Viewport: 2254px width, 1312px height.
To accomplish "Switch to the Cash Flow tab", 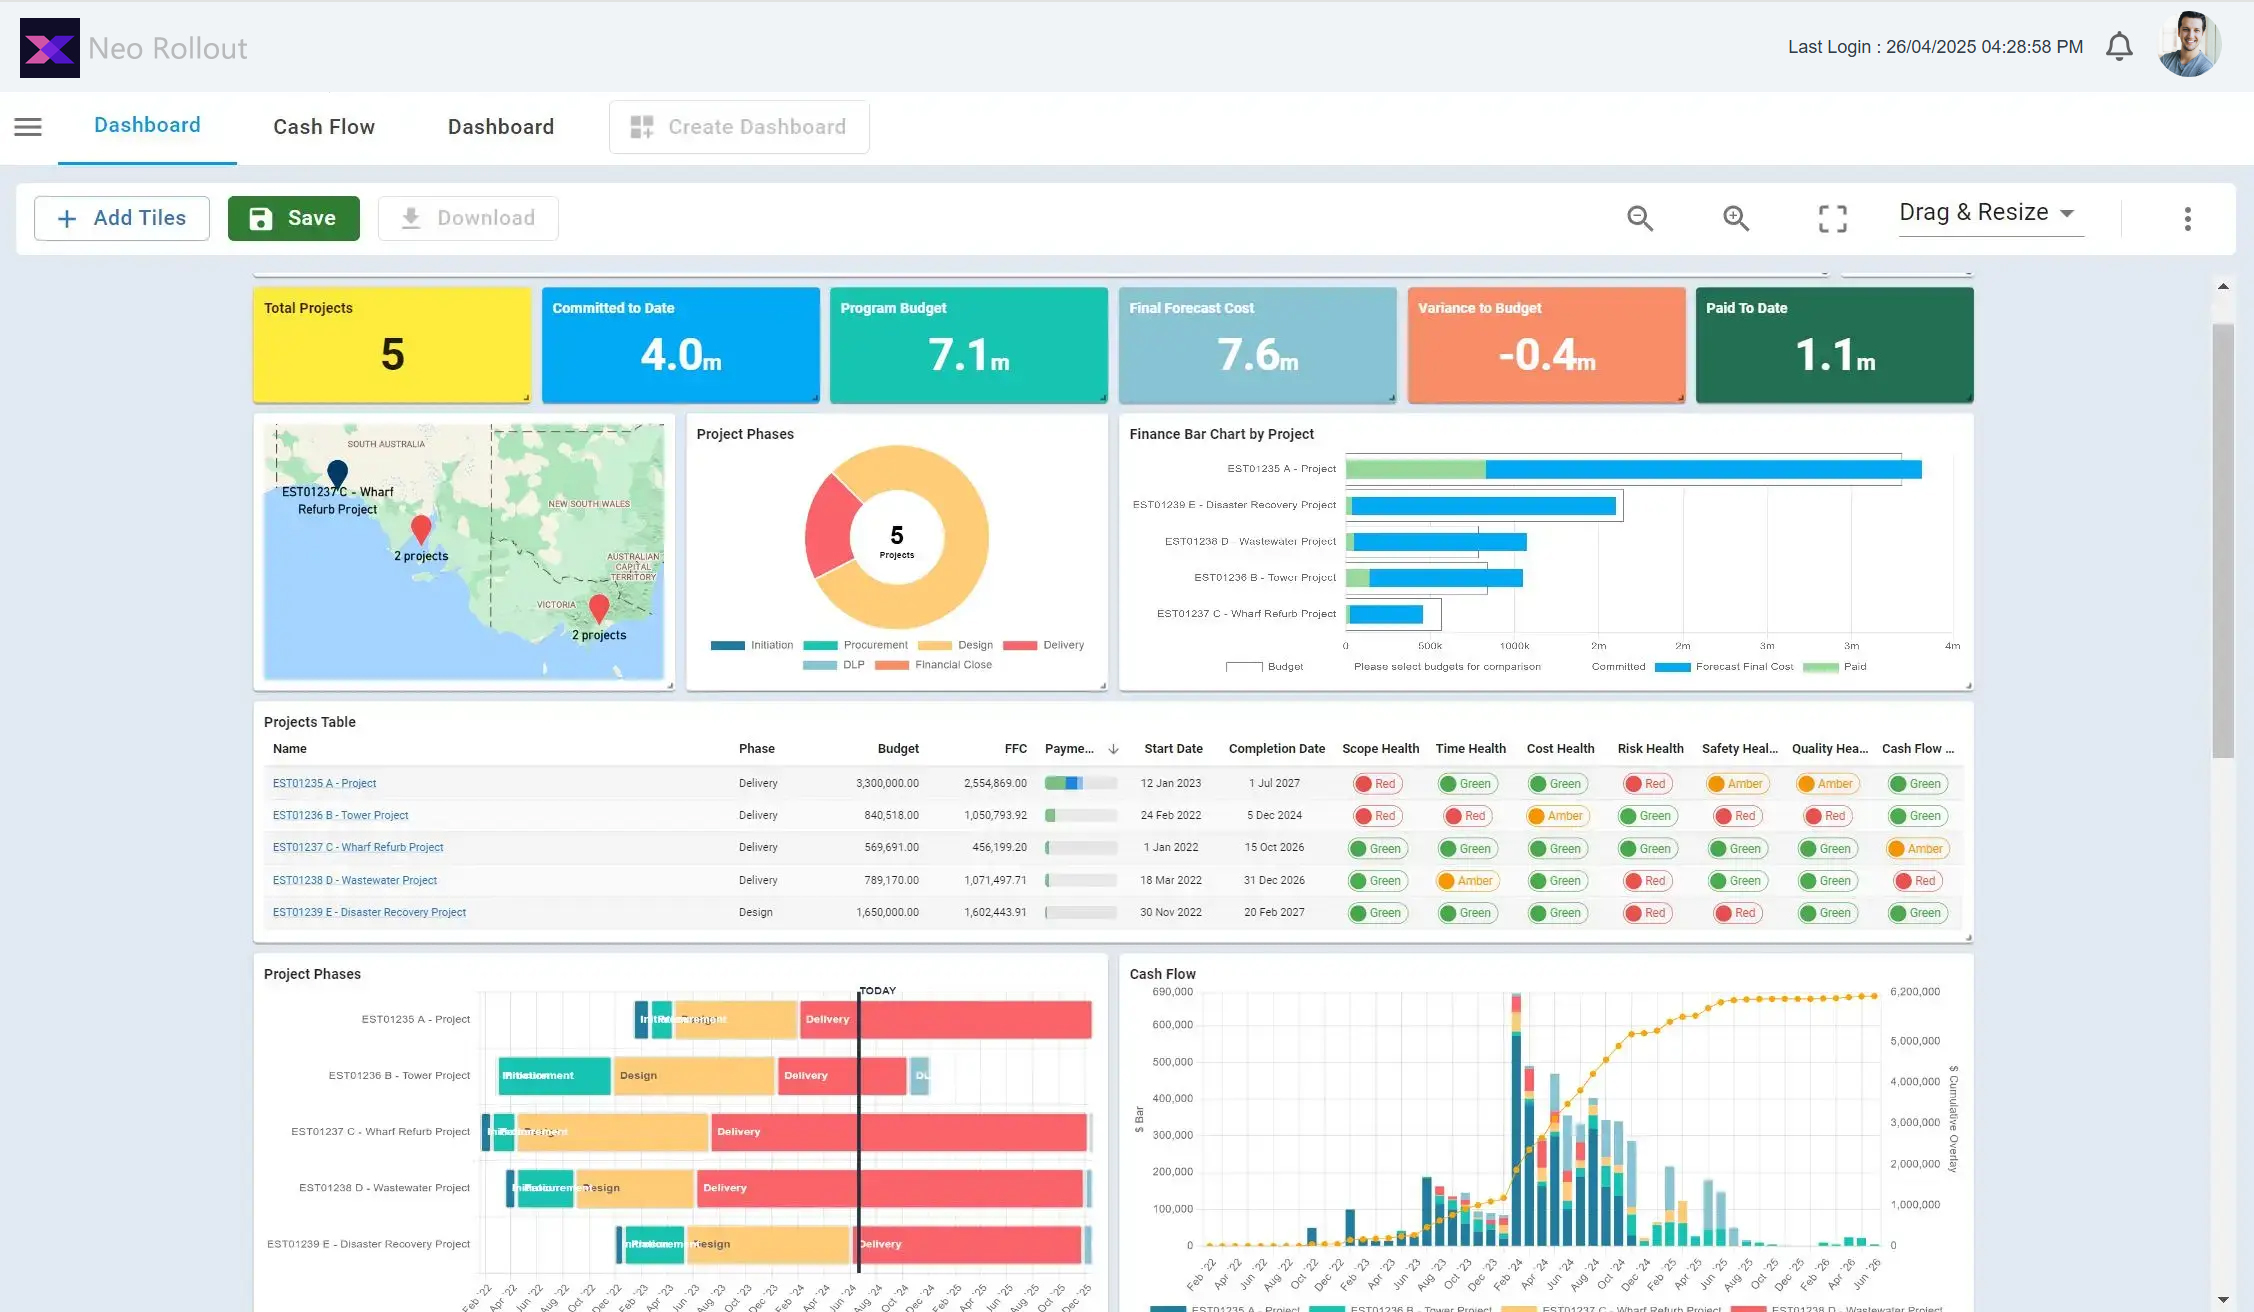I will [x=324, y=127].
